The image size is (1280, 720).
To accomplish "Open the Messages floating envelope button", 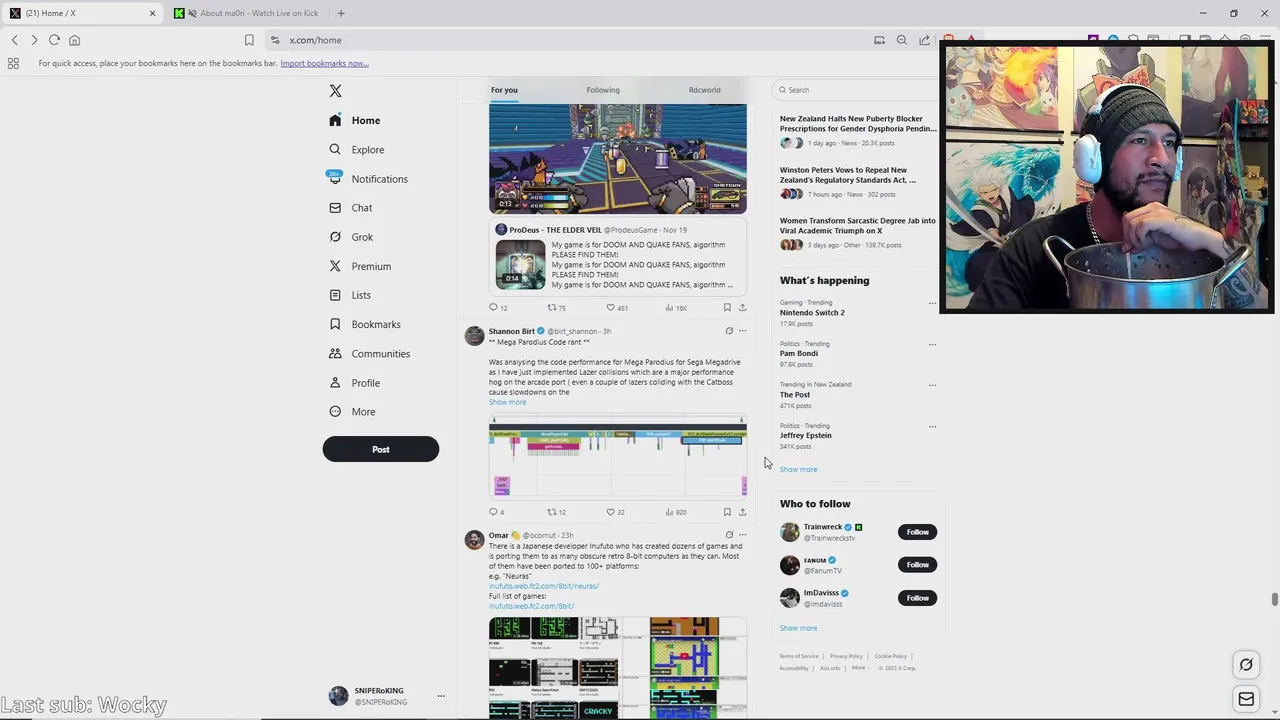I will click(x=1246, y=699).
